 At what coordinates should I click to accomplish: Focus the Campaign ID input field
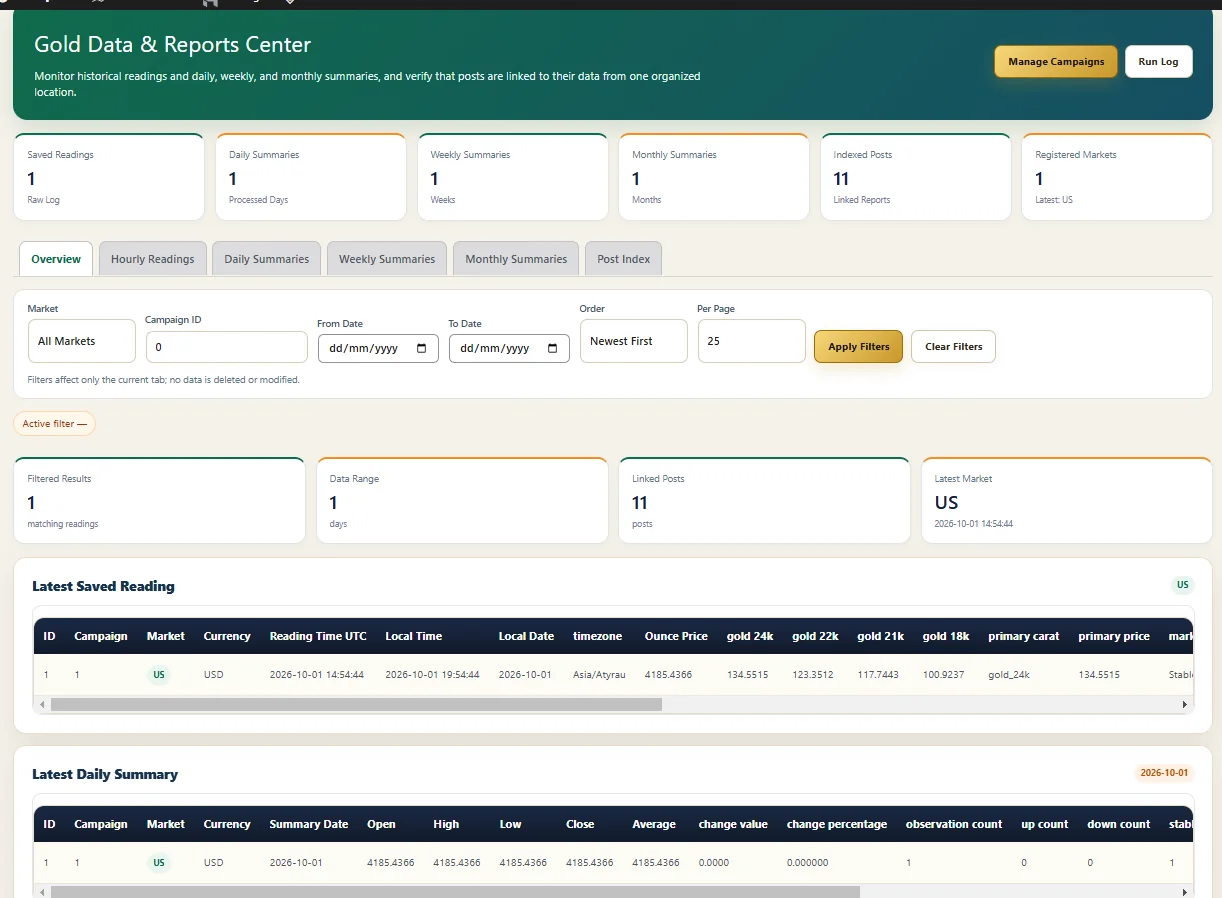[x=227, y=347]
